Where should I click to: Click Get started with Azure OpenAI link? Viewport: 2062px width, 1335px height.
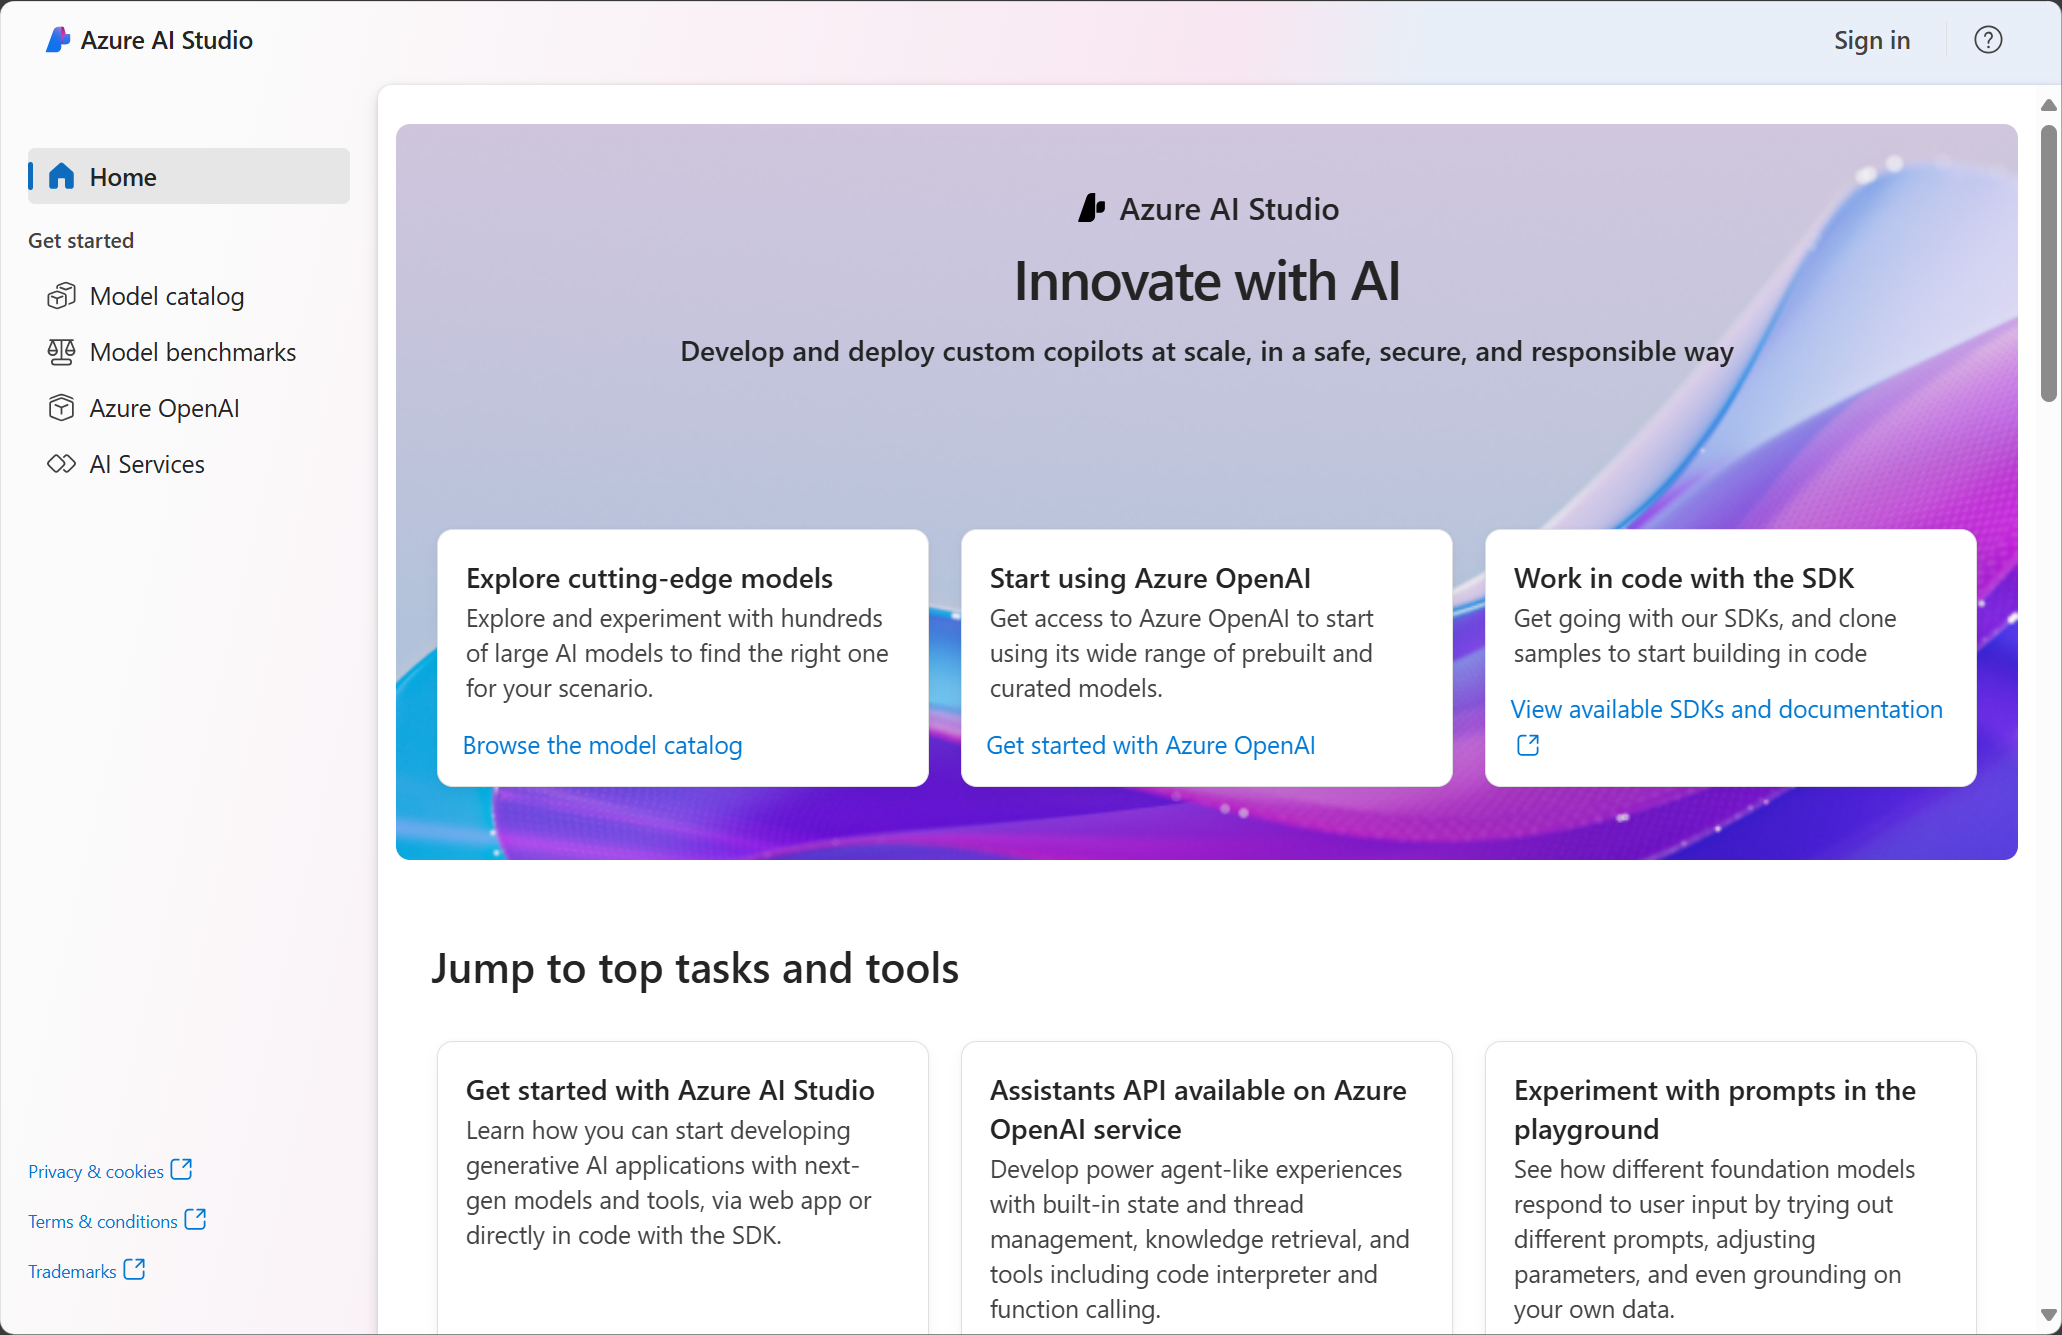pos(1151,744)
